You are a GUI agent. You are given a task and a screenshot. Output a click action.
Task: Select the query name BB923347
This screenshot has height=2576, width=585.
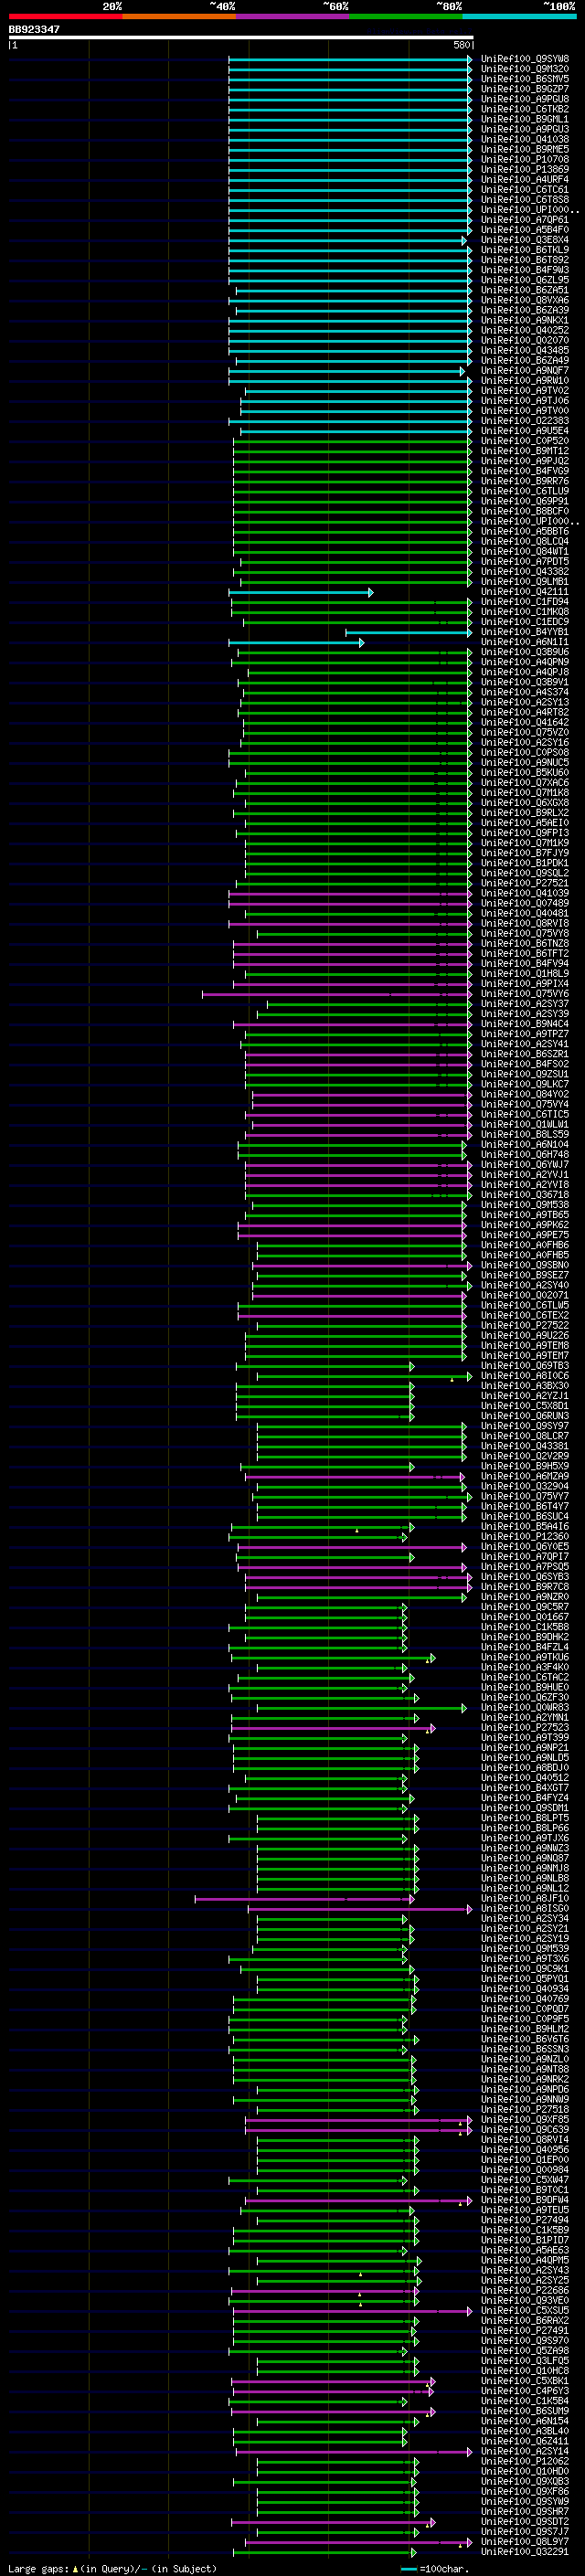pyautogui.click(x=34, y=30)
